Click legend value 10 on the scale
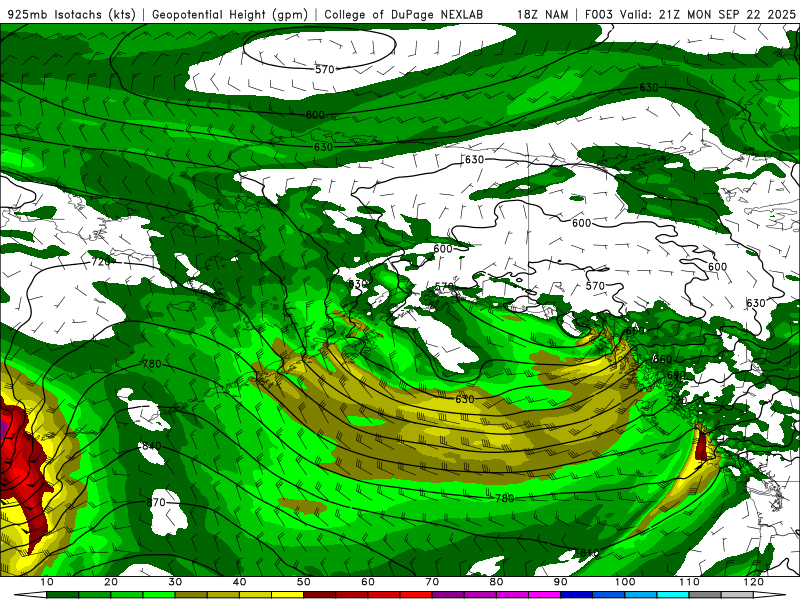Screen dimensions: 800x600 click(x=46, y=582)
